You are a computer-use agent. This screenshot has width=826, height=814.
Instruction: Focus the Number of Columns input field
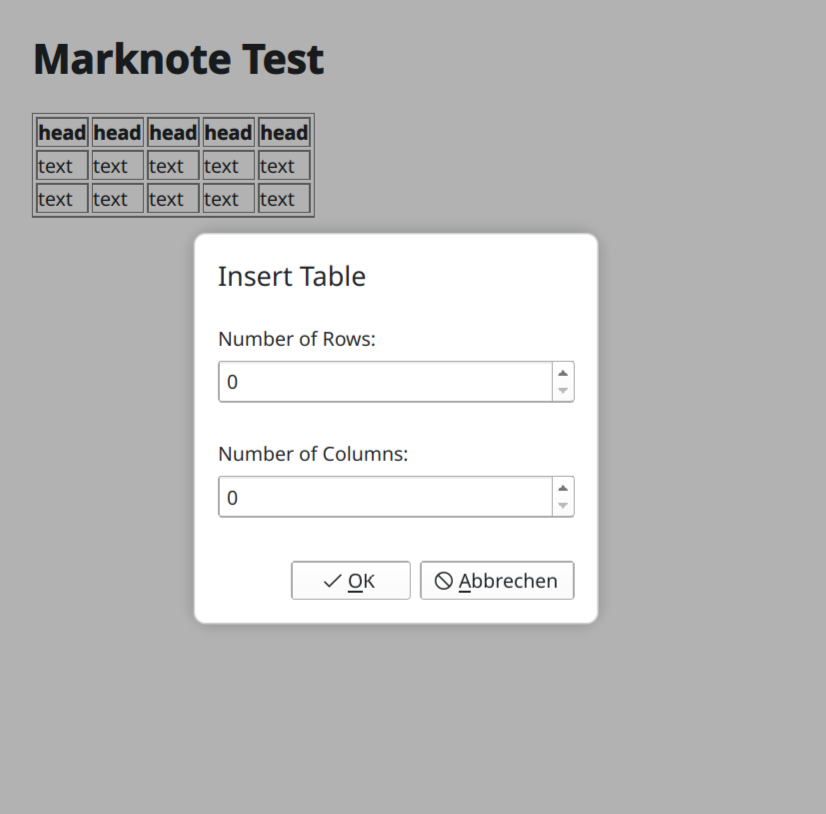[385, 497]
